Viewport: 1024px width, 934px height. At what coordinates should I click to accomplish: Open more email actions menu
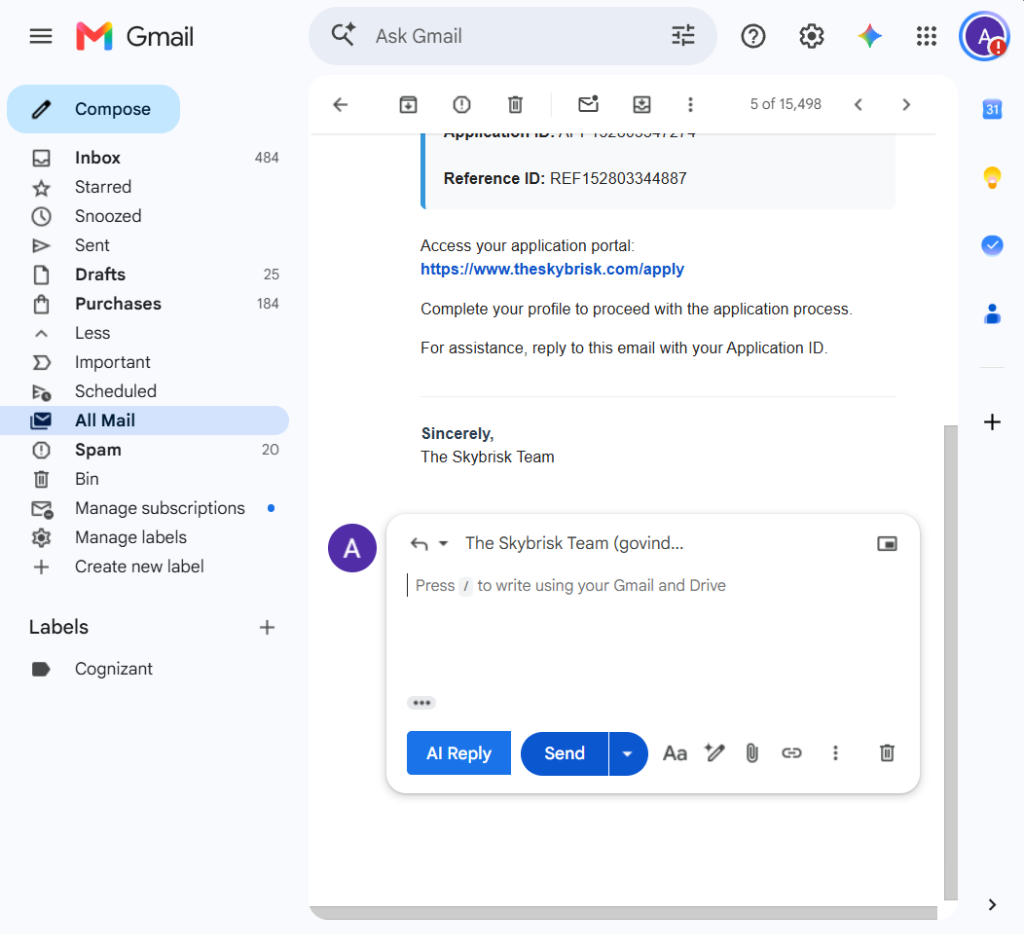coord(690,105)
